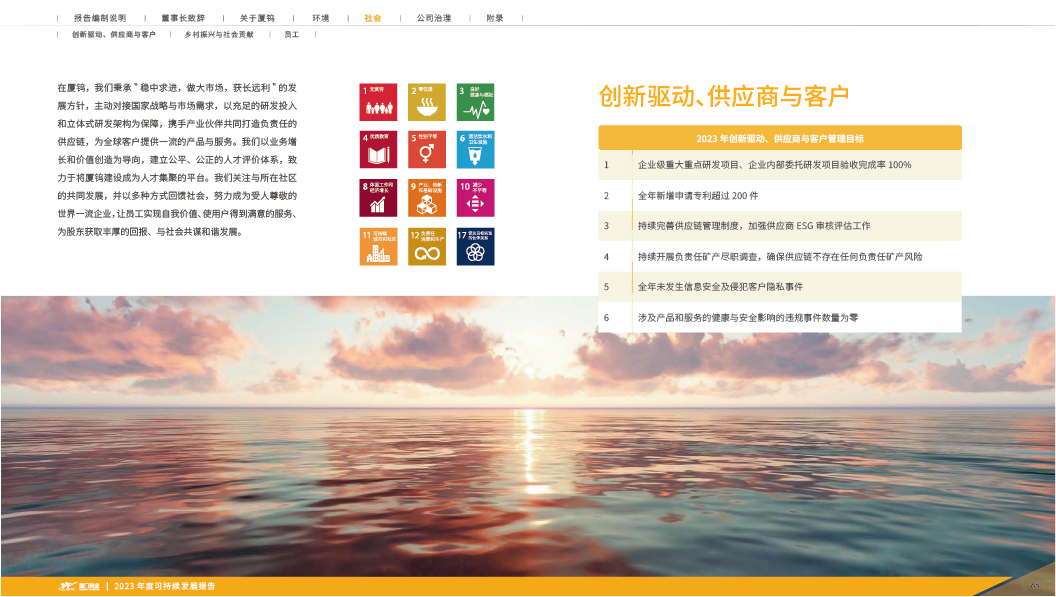Screen dimensions: 1056x597
Task: Open the SDG 4 Quality Education book icon
Action: pyautogui.click(x=378, y=150)
